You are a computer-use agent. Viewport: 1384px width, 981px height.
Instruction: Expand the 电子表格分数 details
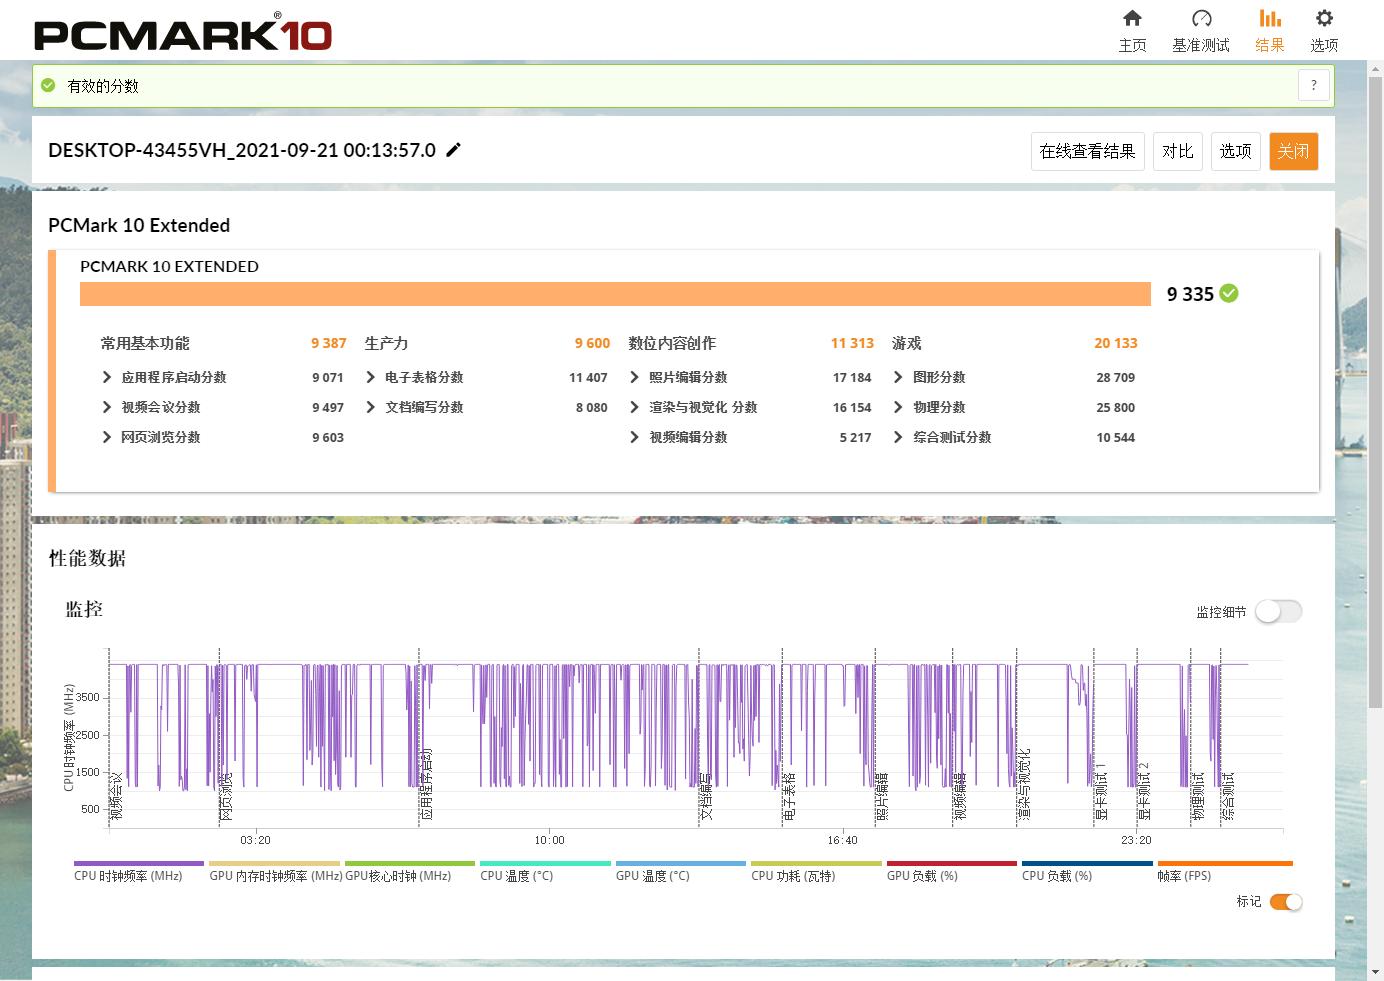tap(371, 377)
